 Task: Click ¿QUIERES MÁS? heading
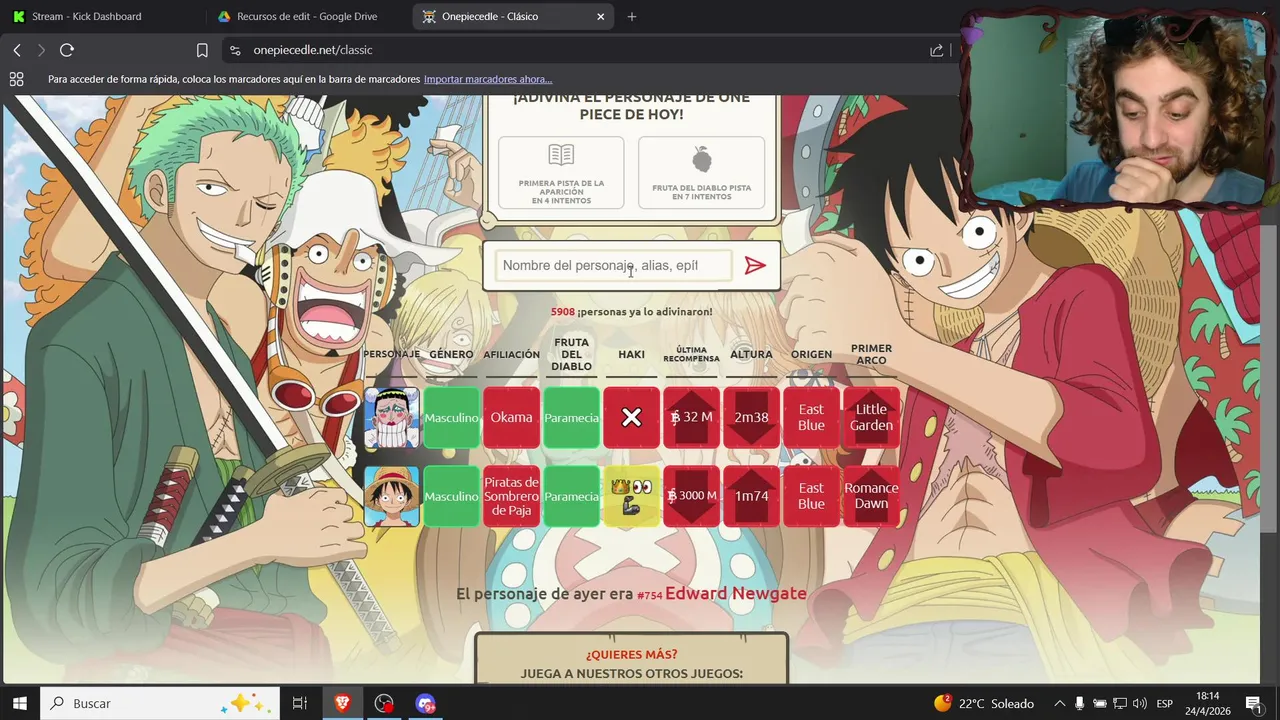(631, 654)
